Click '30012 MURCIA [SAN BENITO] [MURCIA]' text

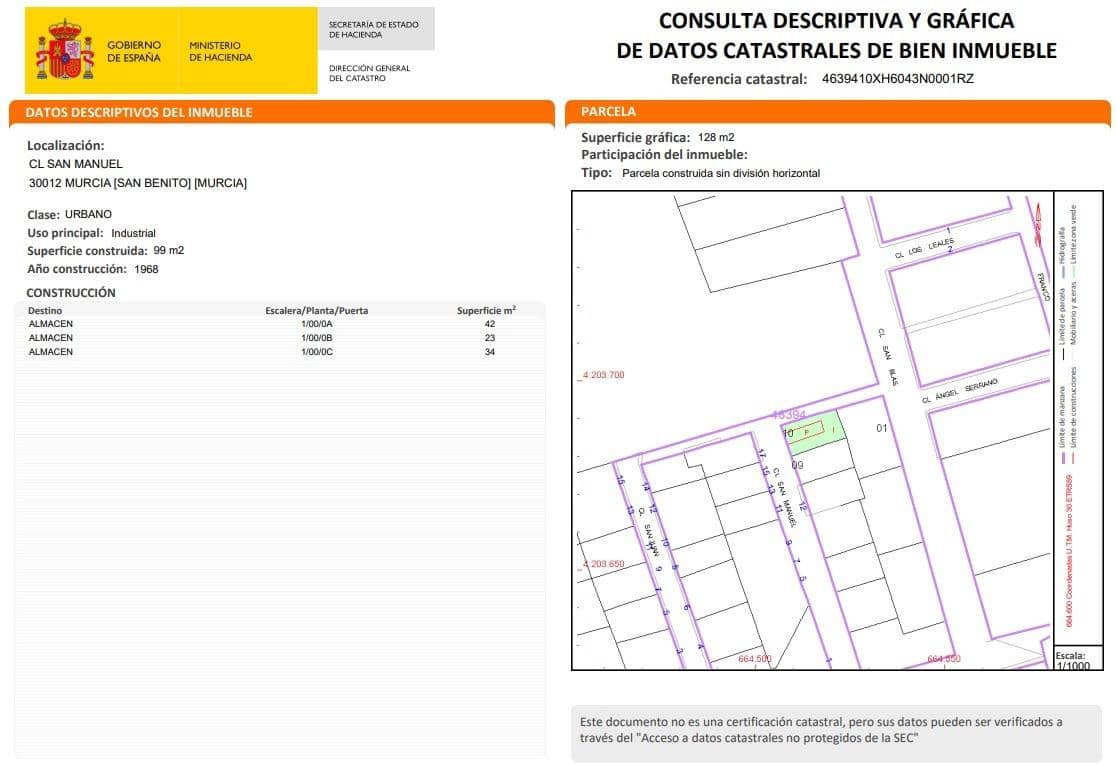[x=137, y=183]
